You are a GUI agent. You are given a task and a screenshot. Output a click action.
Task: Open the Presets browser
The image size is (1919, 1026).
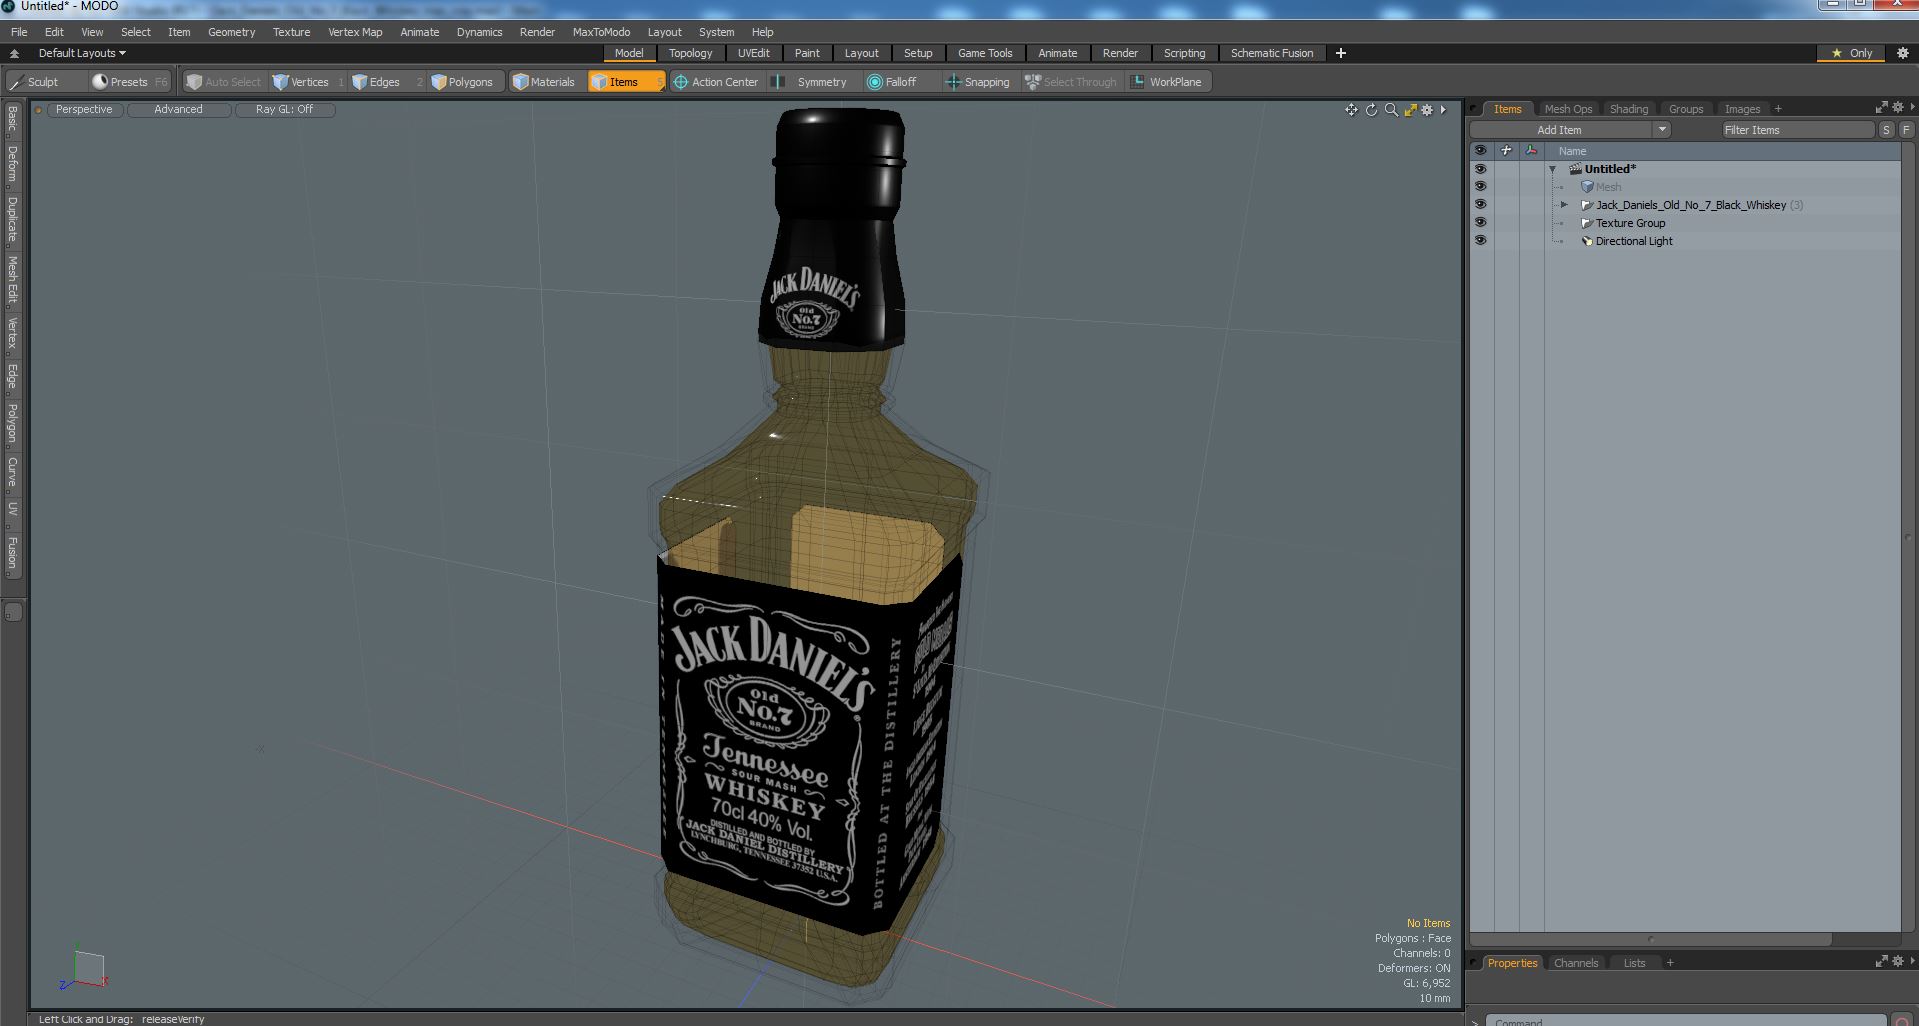coord(129,82)
